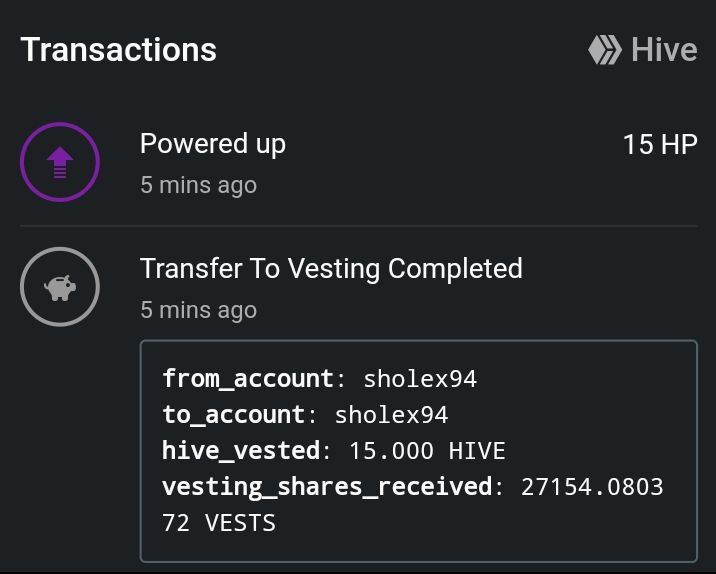Click the Powered up 5 mins ago timestamp
Screen dimensions: 716x574
click(x=199, y=185)
